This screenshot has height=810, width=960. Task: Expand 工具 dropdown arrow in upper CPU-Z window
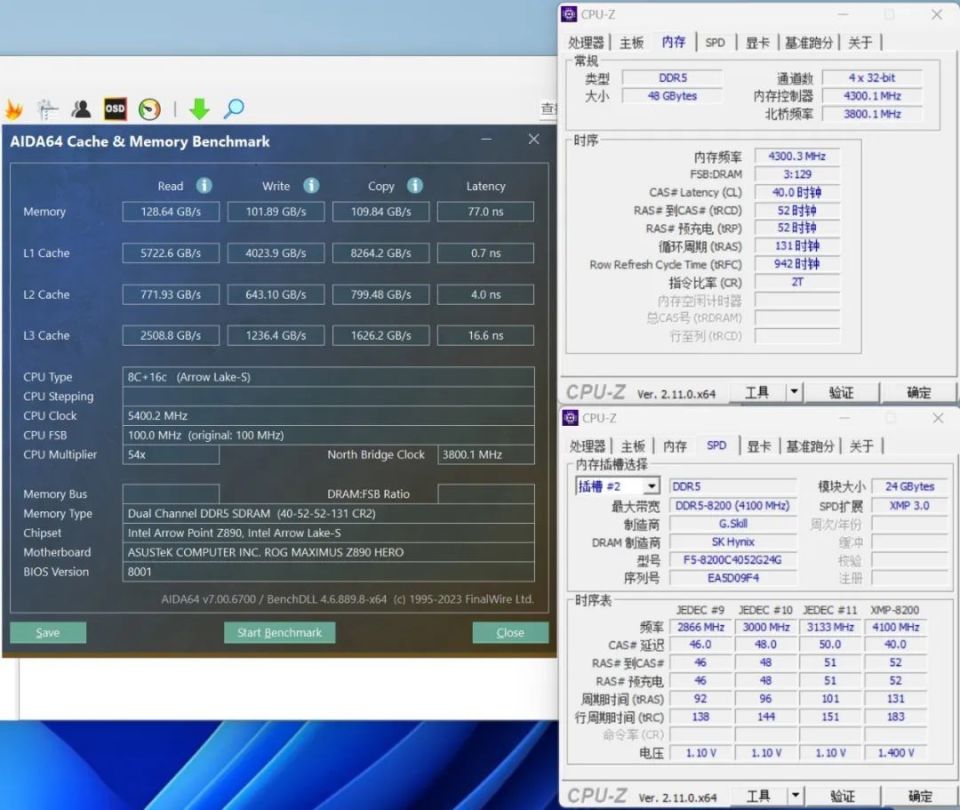(x=794, y=393)
